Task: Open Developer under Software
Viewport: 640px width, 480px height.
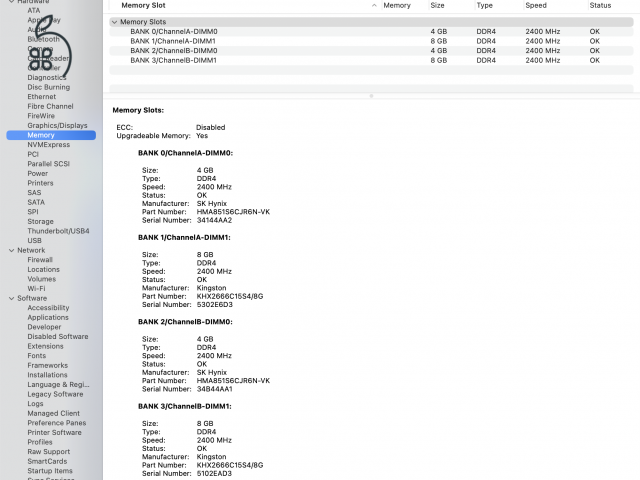Action: [44, 327]
